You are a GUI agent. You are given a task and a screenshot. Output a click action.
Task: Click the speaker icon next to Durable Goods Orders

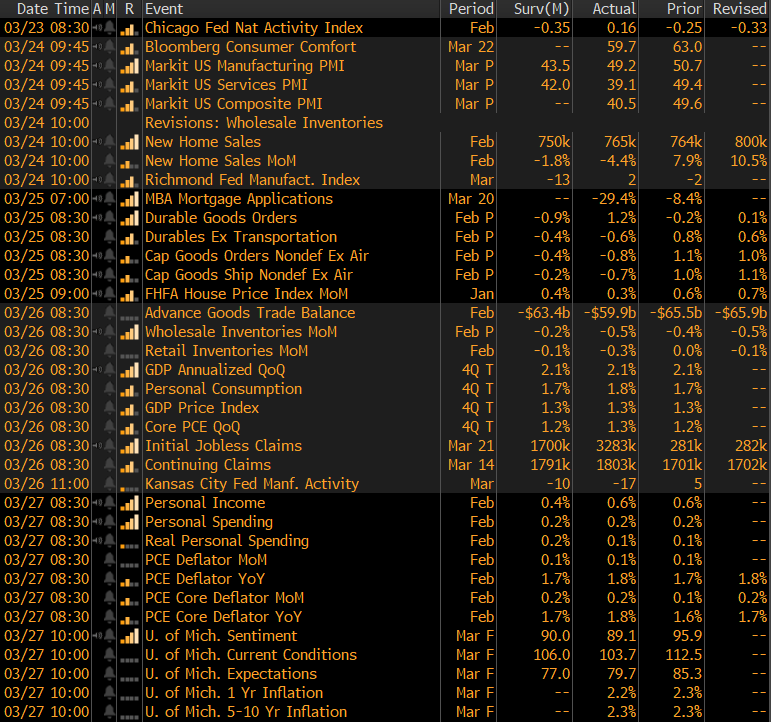(x=96, y=218)
